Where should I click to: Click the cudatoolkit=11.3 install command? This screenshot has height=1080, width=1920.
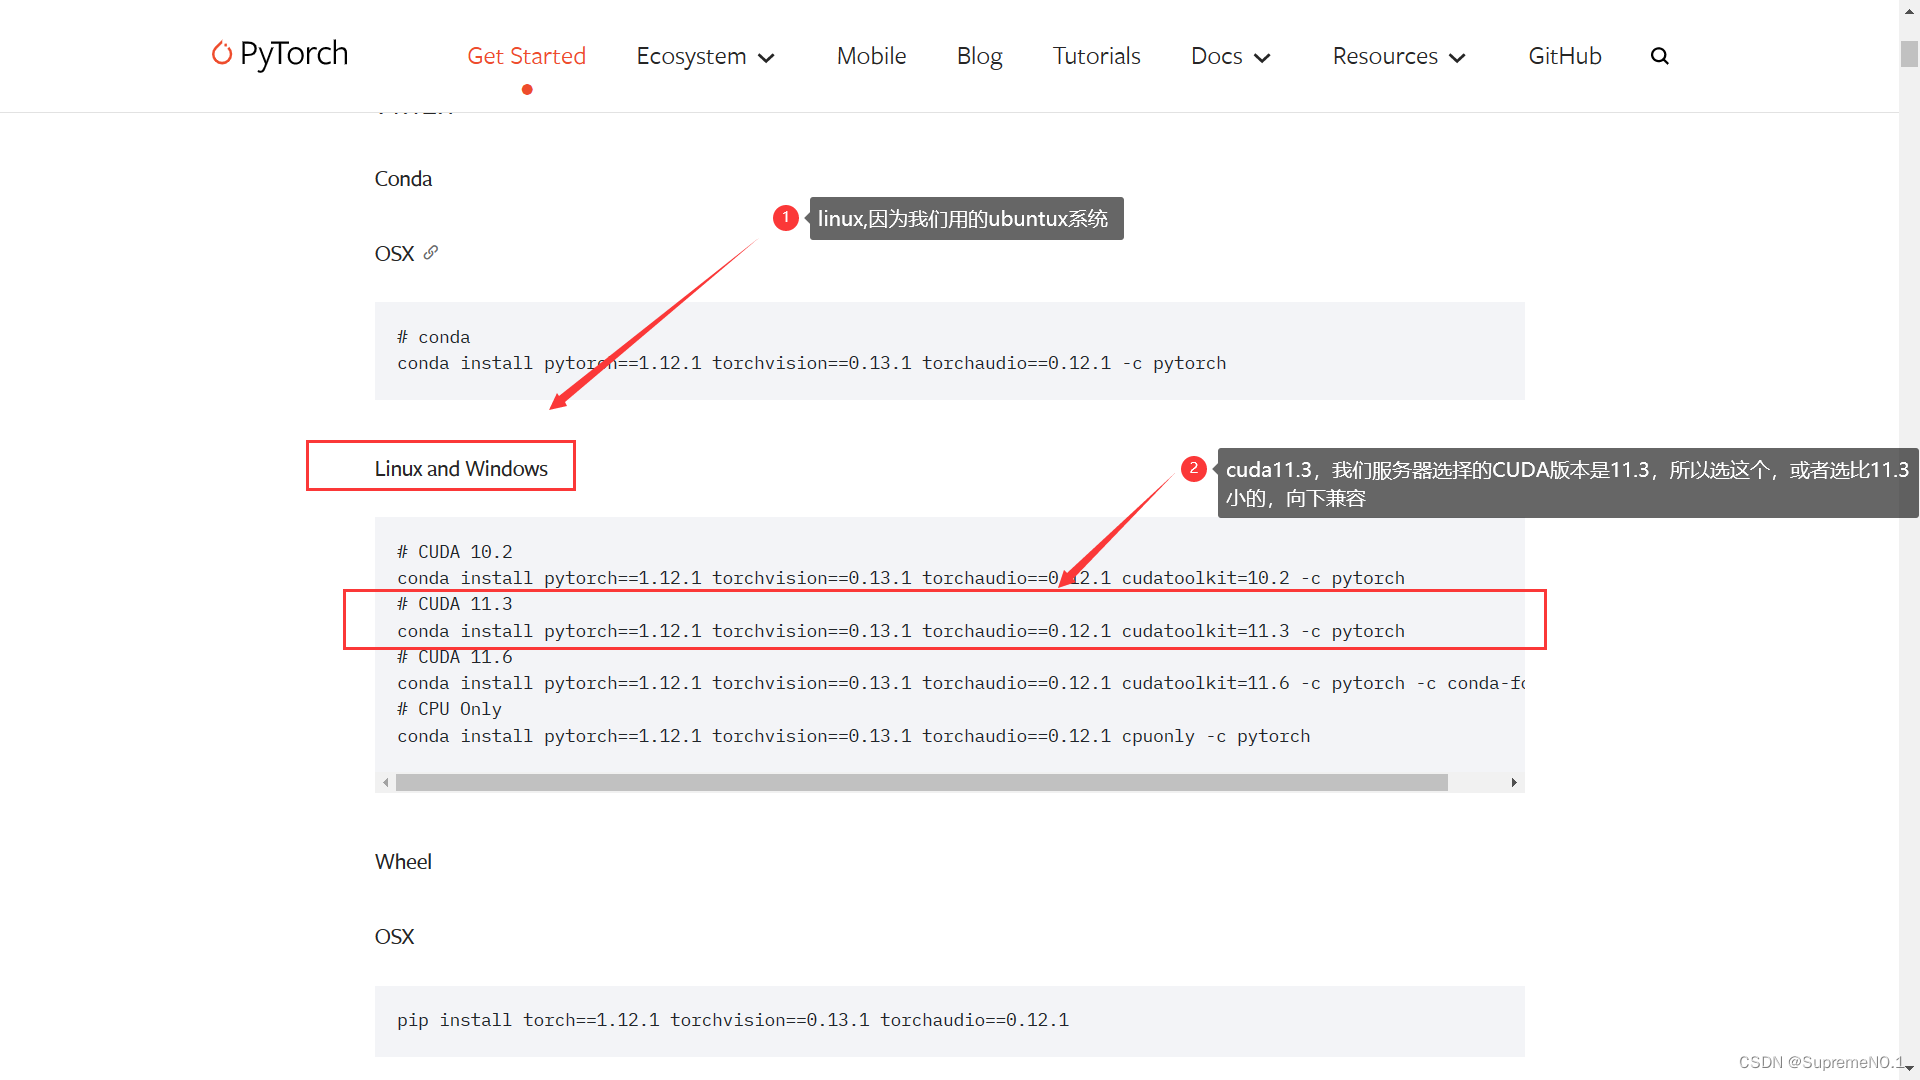[x=900, y=631]
